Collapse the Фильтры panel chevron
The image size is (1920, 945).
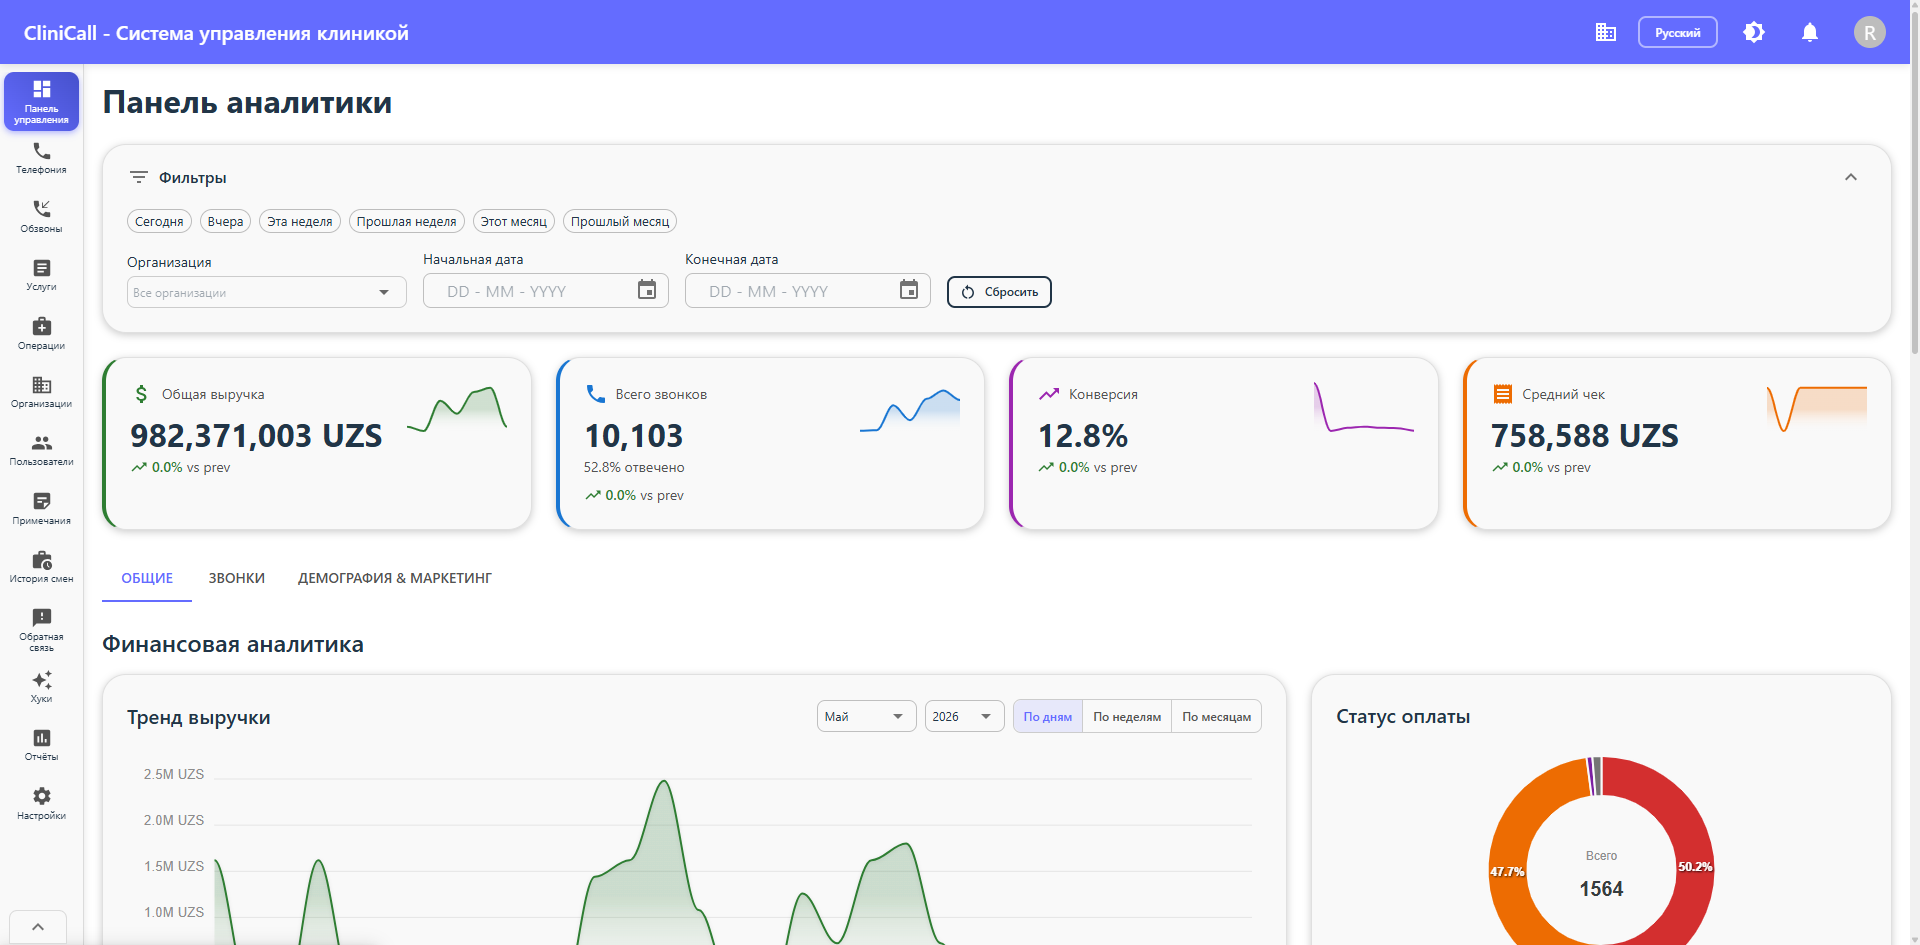coord(1851,177)
